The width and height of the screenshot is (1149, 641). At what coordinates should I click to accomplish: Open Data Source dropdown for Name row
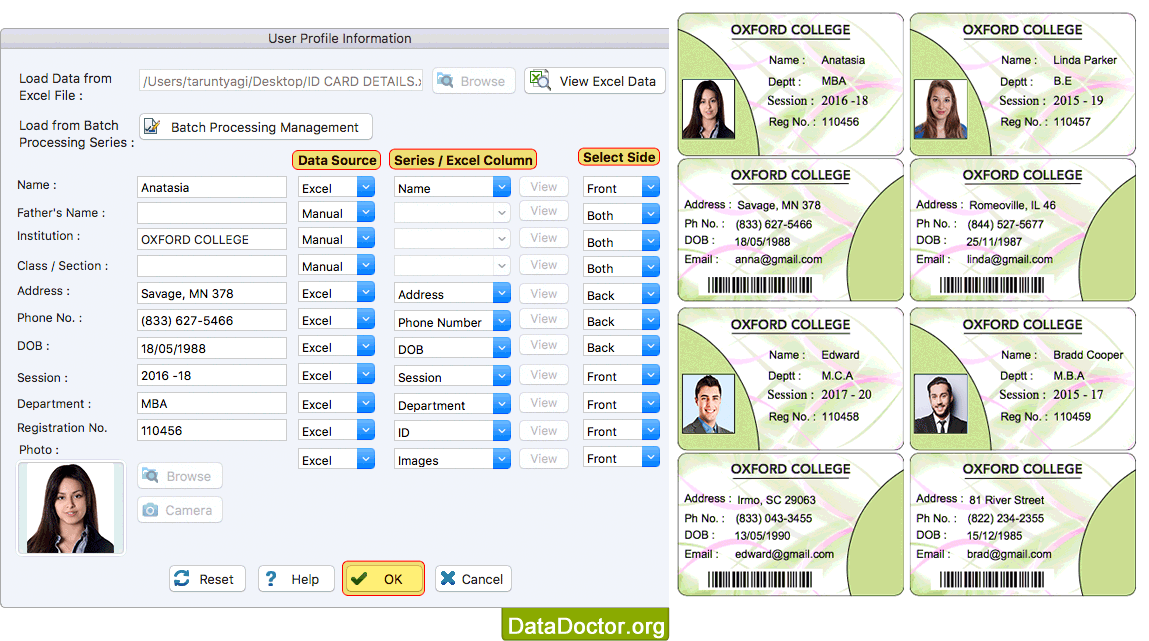click(336, 188)
